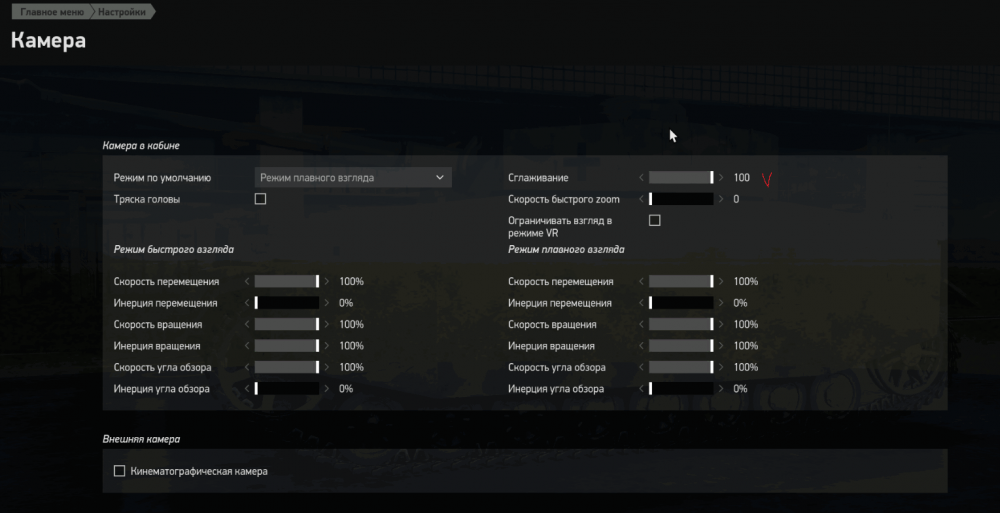This screenshot has height=513, width=1000.
Task: Increase smooth-look Инерция вращения right arrow
Action: pyautogui.click(x=721, y=346)
